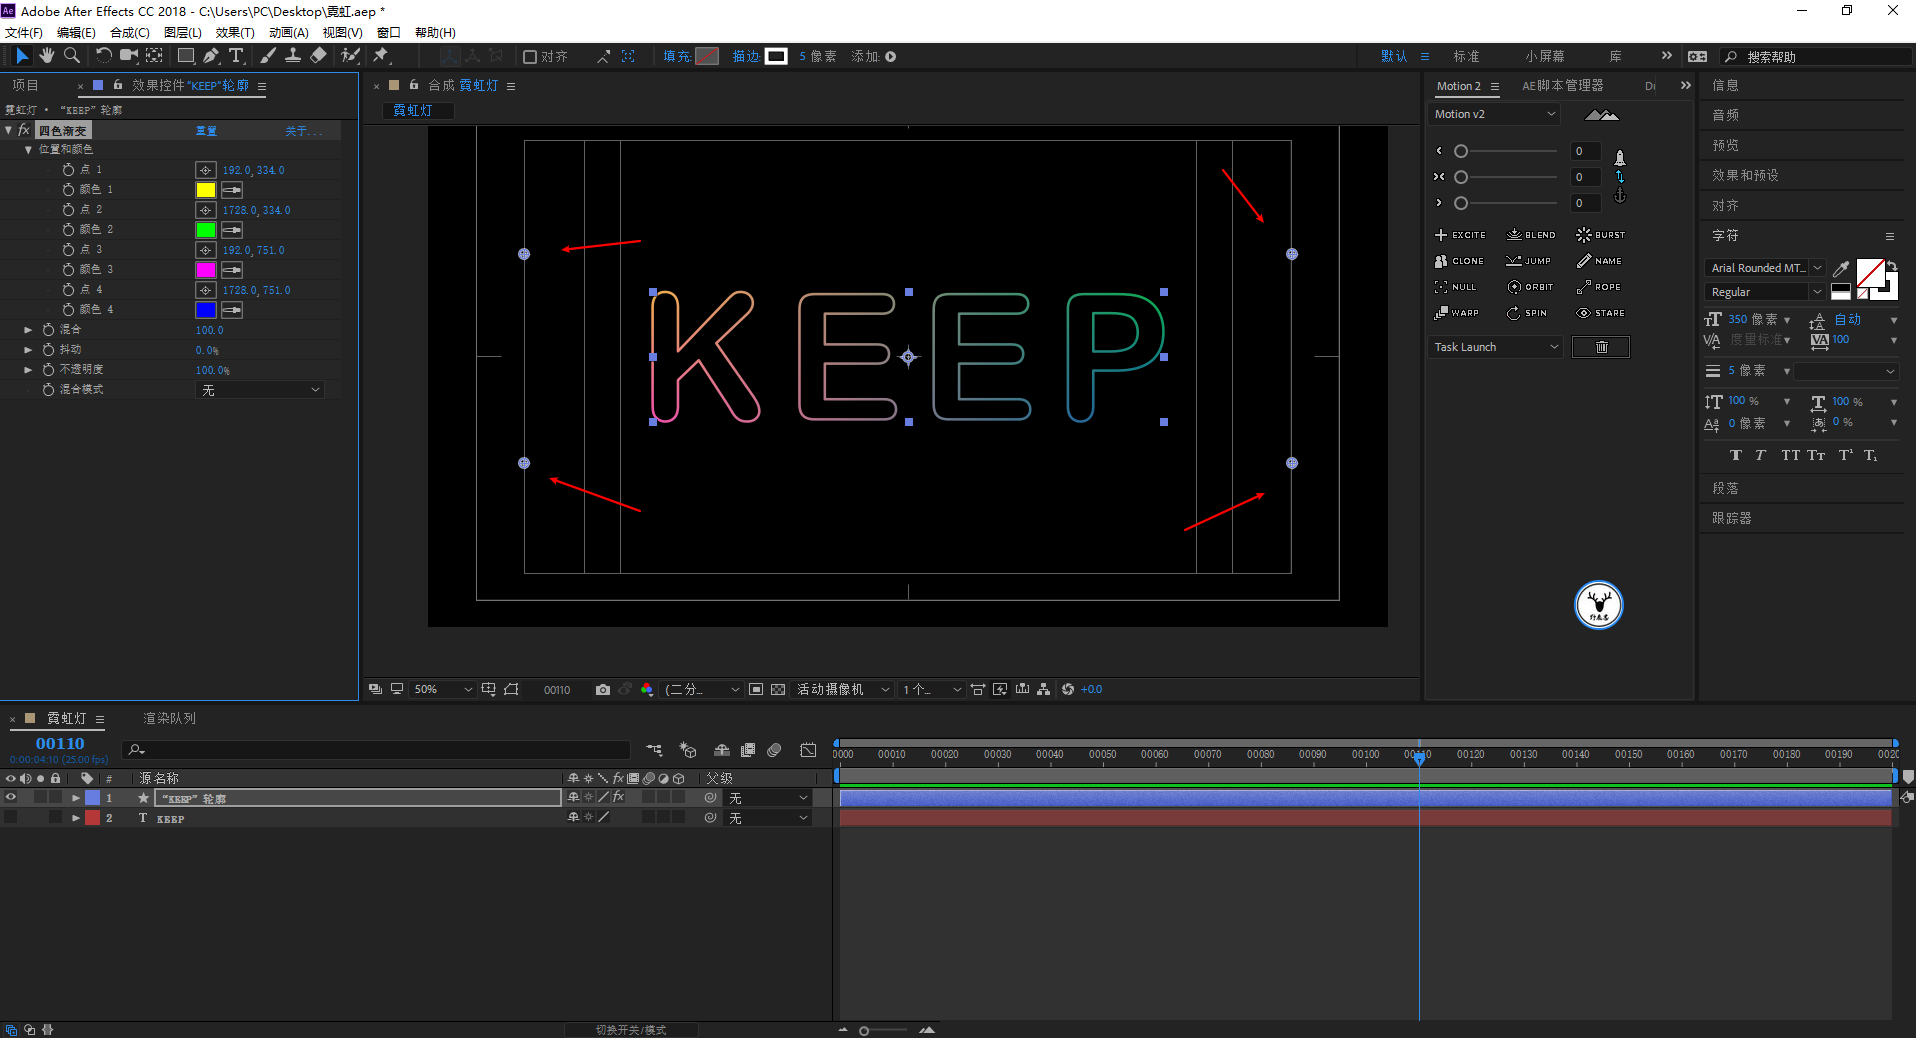
Task: Click the Motion 2 trash delete button
Action: point(1601,347)
